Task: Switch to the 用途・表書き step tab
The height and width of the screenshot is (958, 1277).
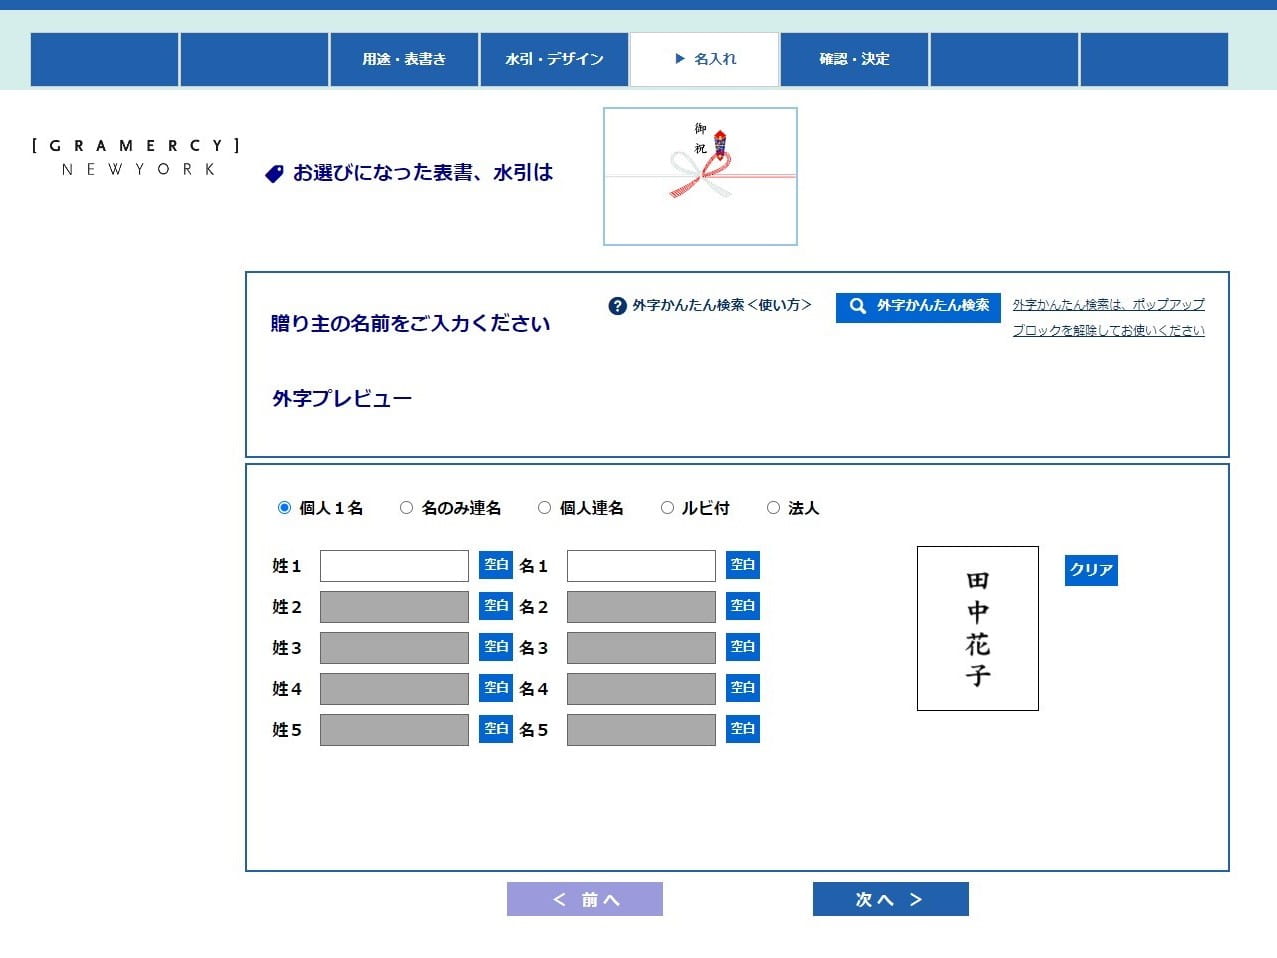Action: 404,59
